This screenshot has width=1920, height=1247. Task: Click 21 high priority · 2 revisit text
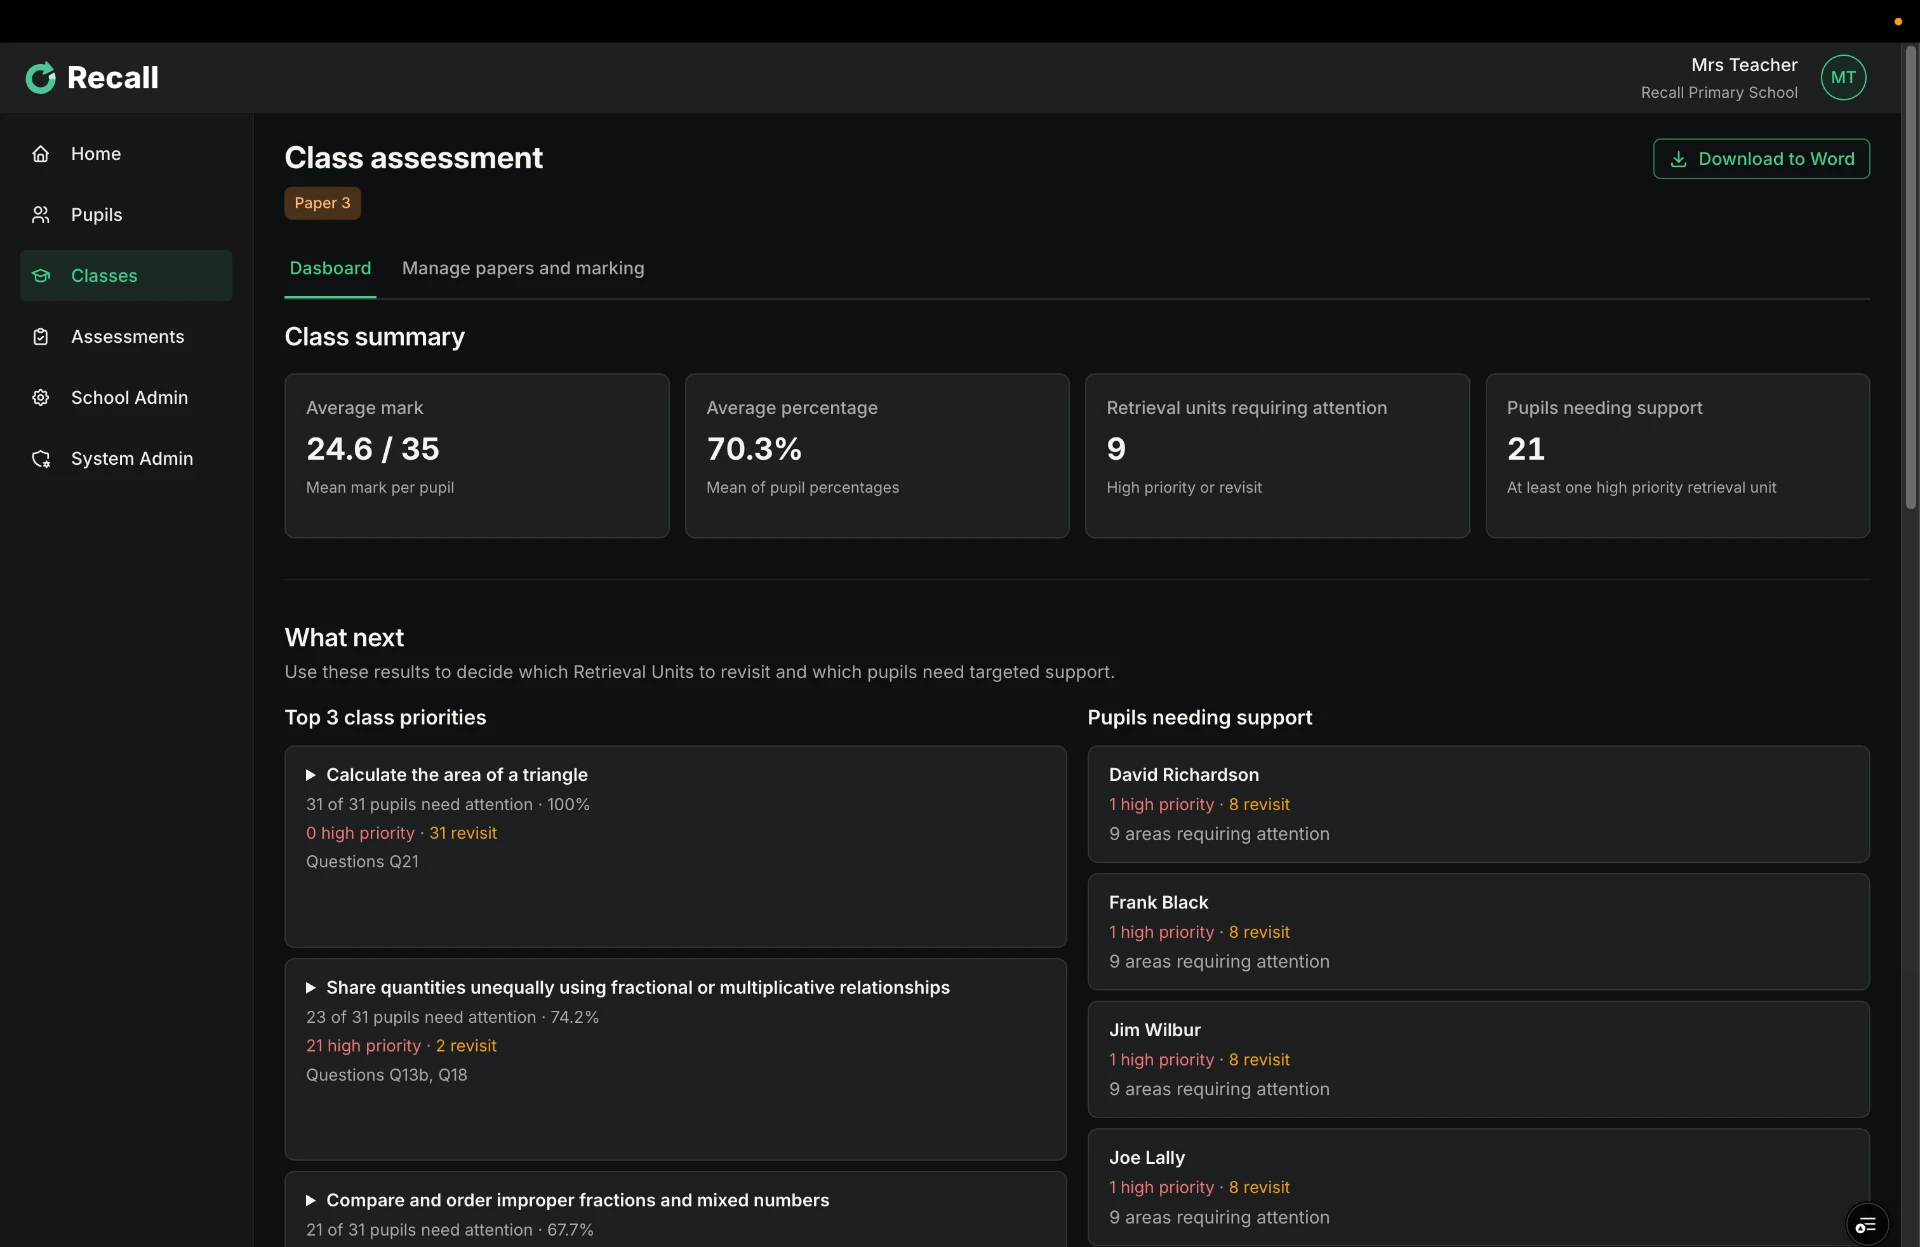(x=401, y=1046)
